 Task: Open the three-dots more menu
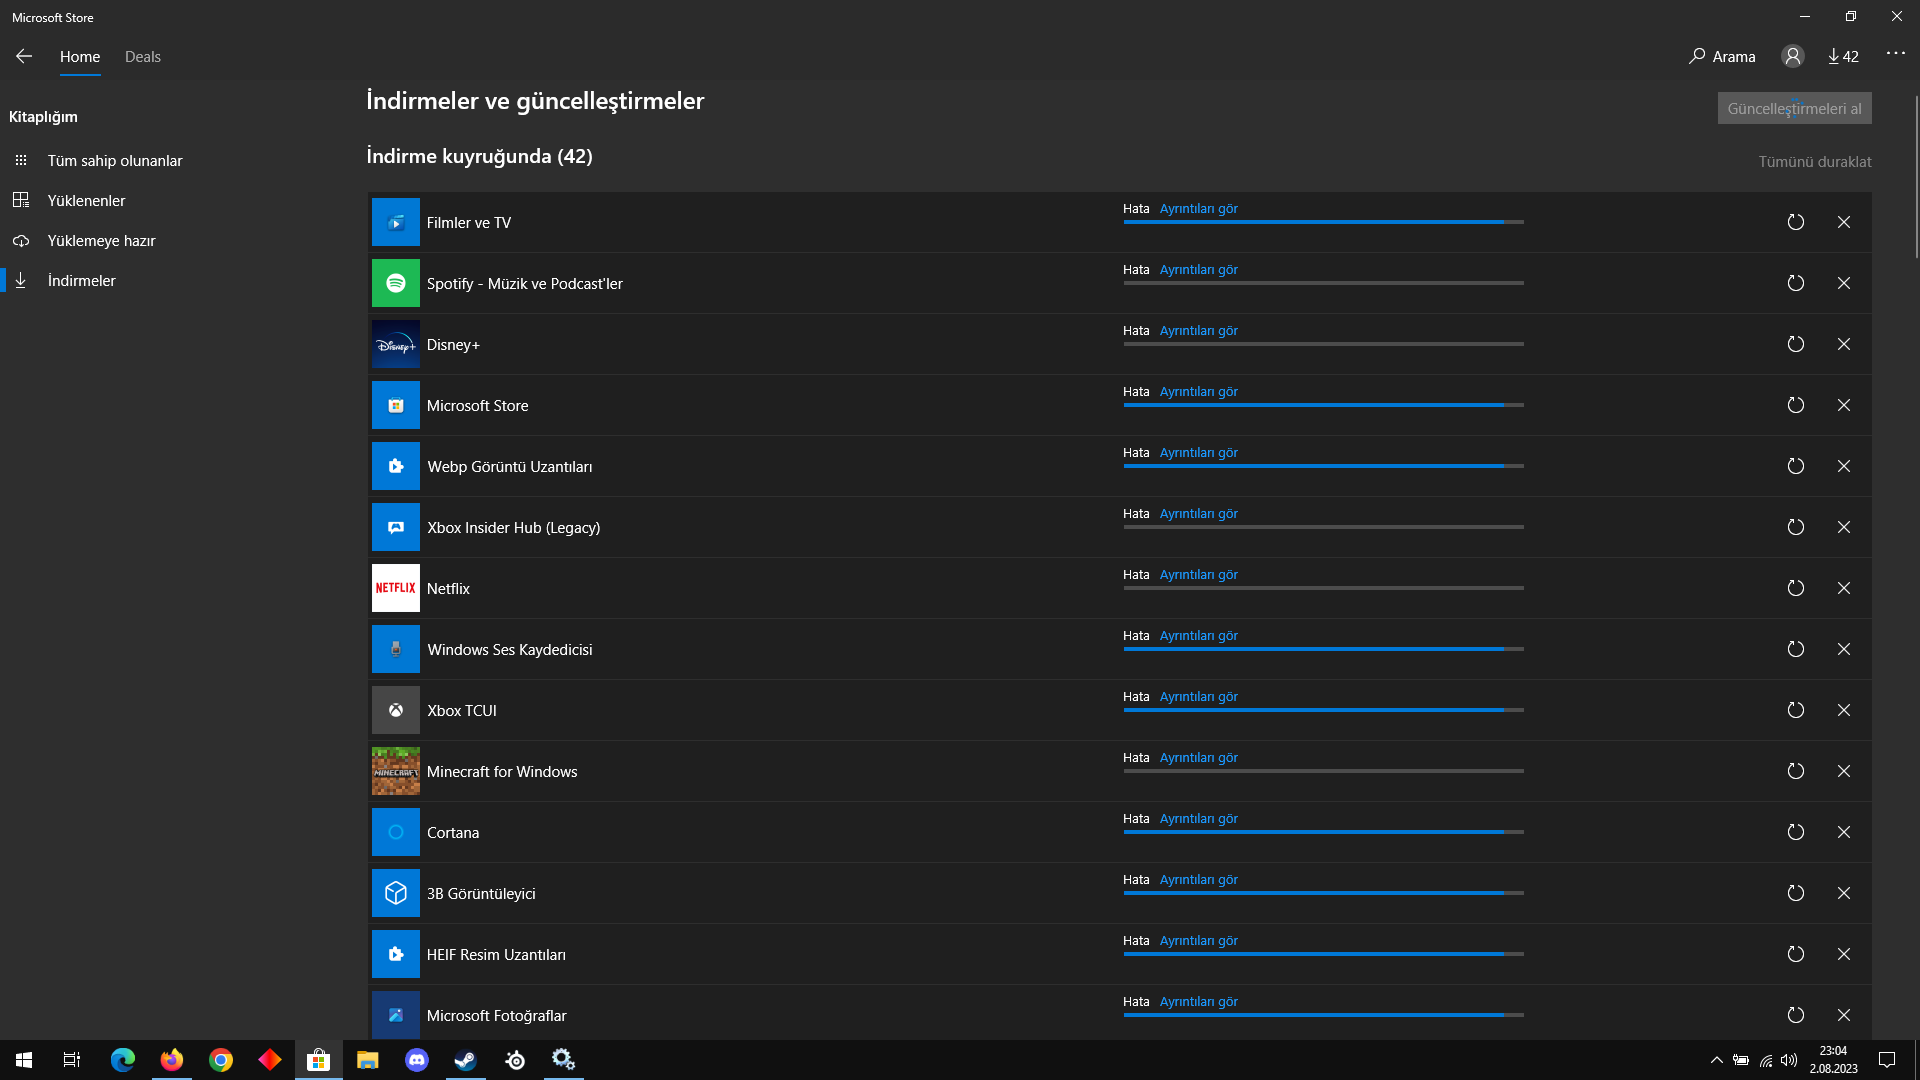click(x=1895, y=54)
